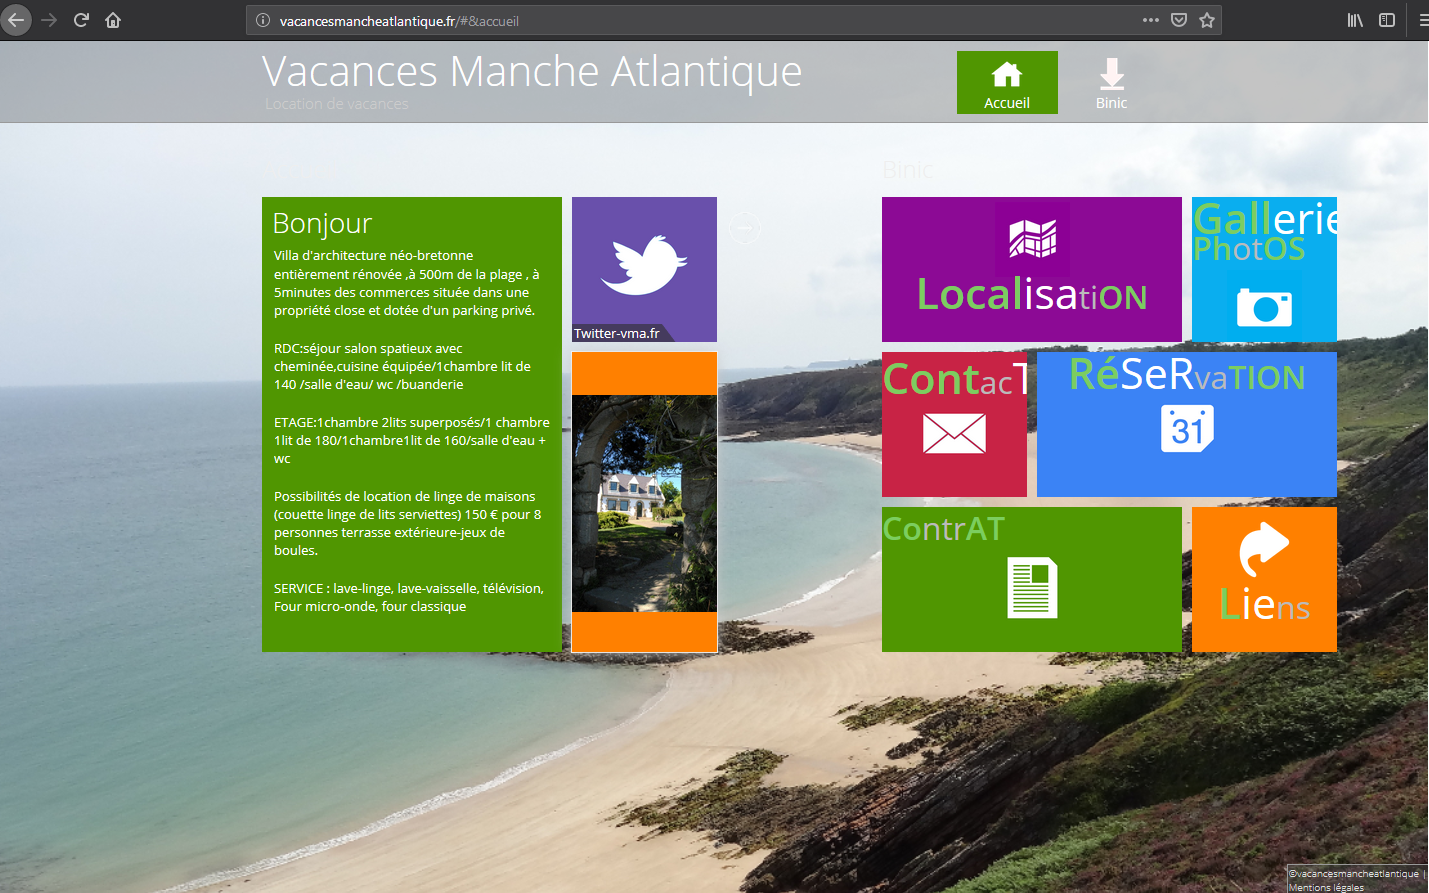Open the Contact tile
Image resolution: width=1429 pixels, height=893 pixels.
point(954,424)
